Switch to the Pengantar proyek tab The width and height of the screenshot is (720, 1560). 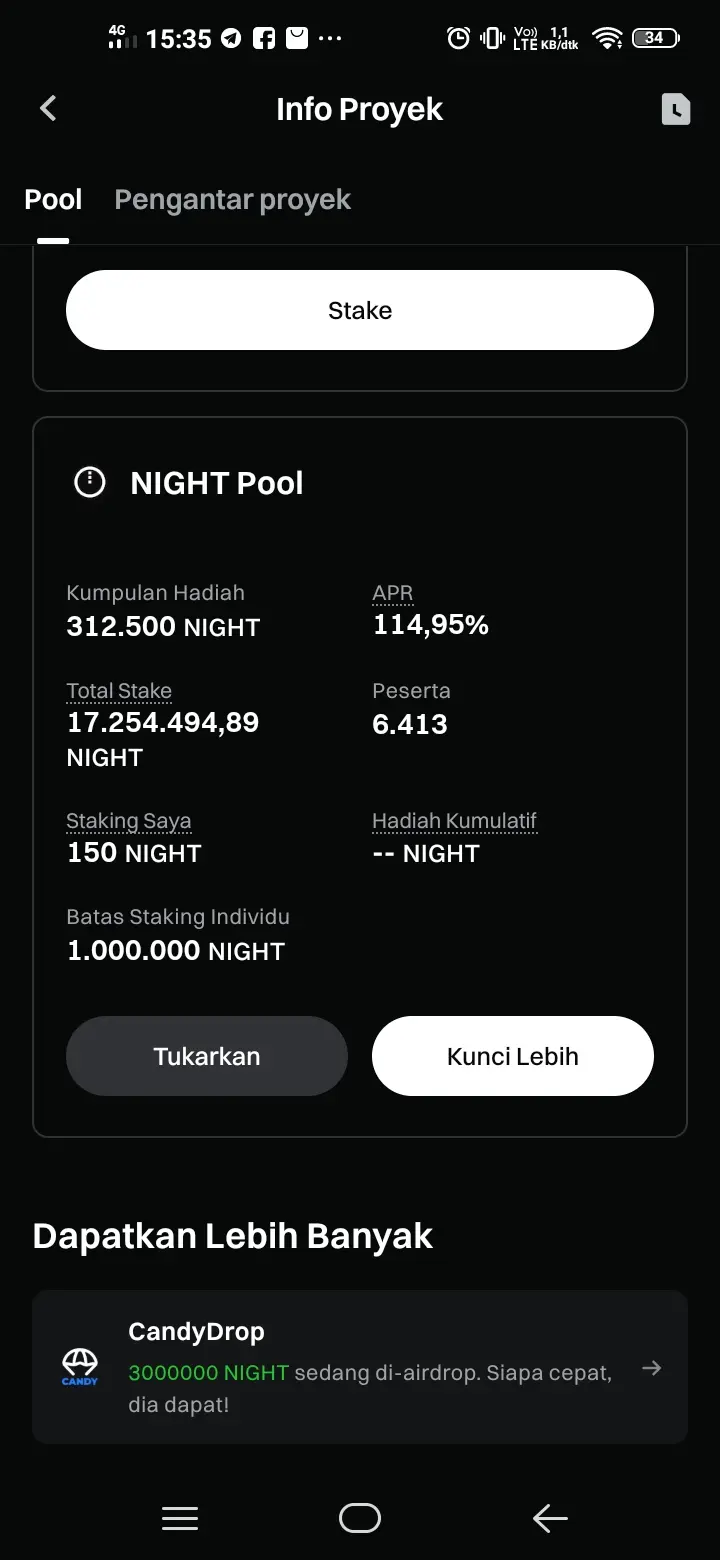tap(232, 199)
